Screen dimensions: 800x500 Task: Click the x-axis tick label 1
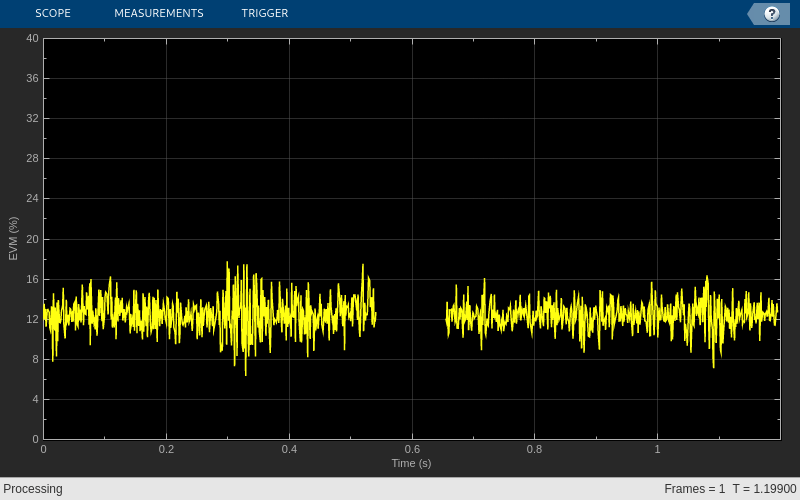pyautogui.click(x=657, y=449)
